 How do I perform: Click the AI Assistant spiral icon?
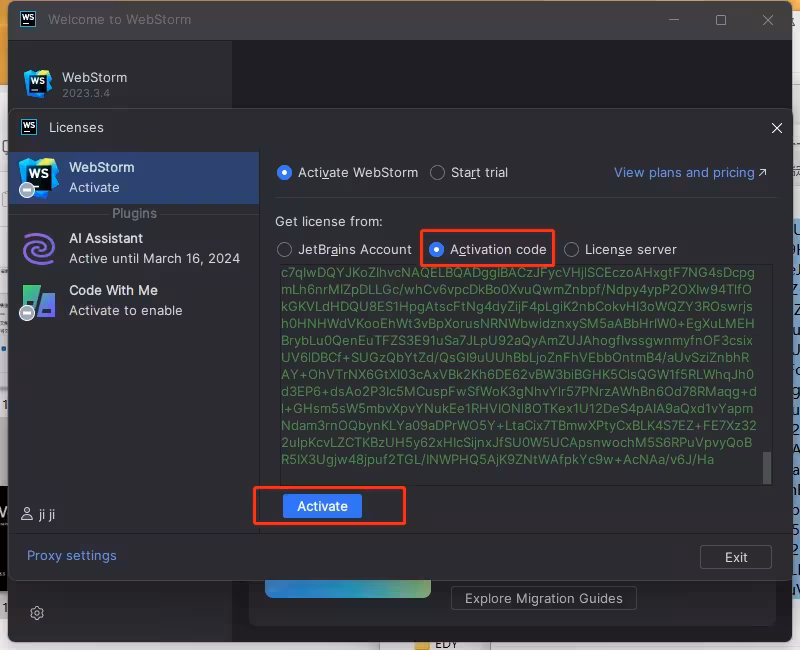point(39,248)
